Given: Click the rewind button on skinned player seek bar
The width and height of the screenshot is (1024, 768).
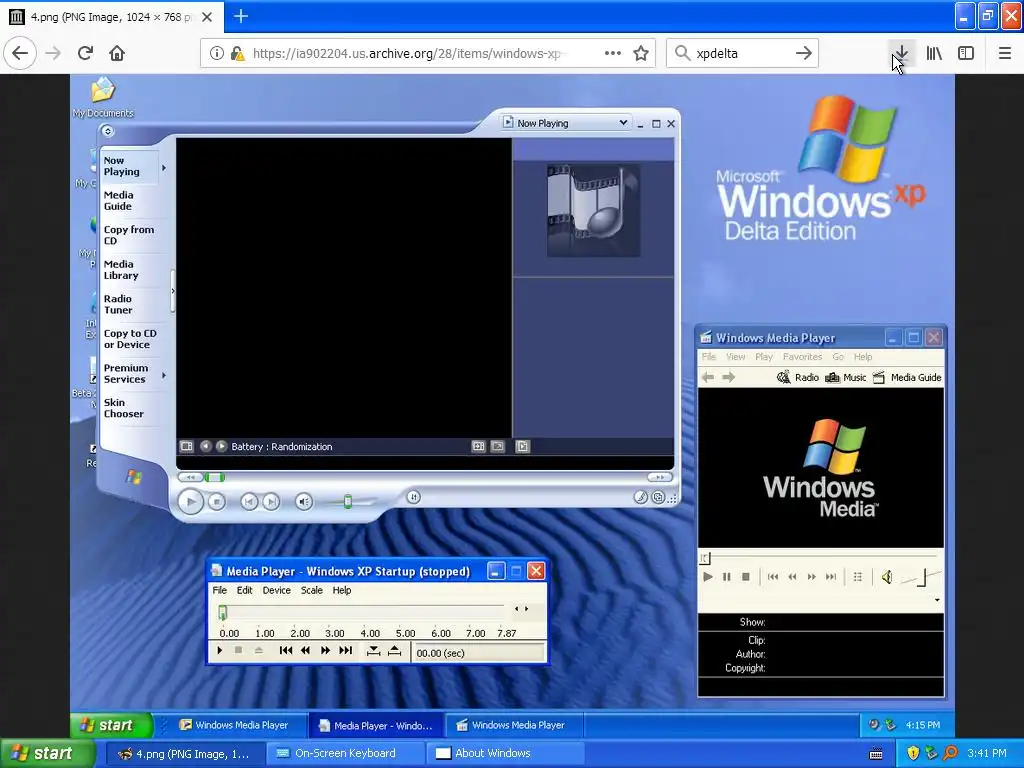Looking at the screenshot, I should [x=190, y=477].
